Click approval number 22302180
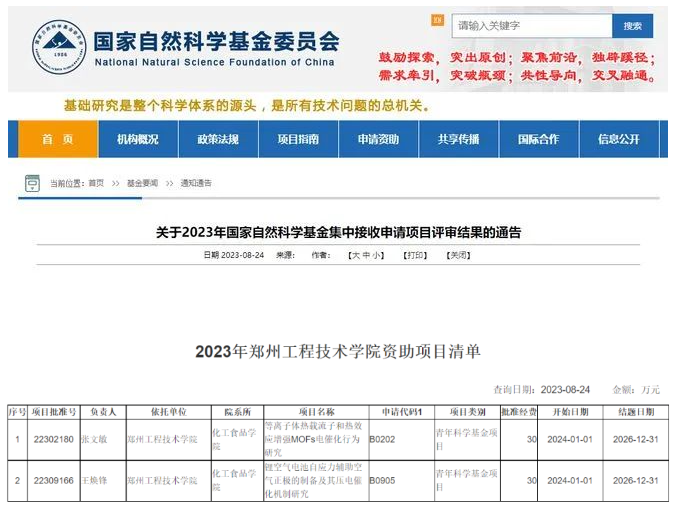The image size is (679, 514). click(54, 440)
